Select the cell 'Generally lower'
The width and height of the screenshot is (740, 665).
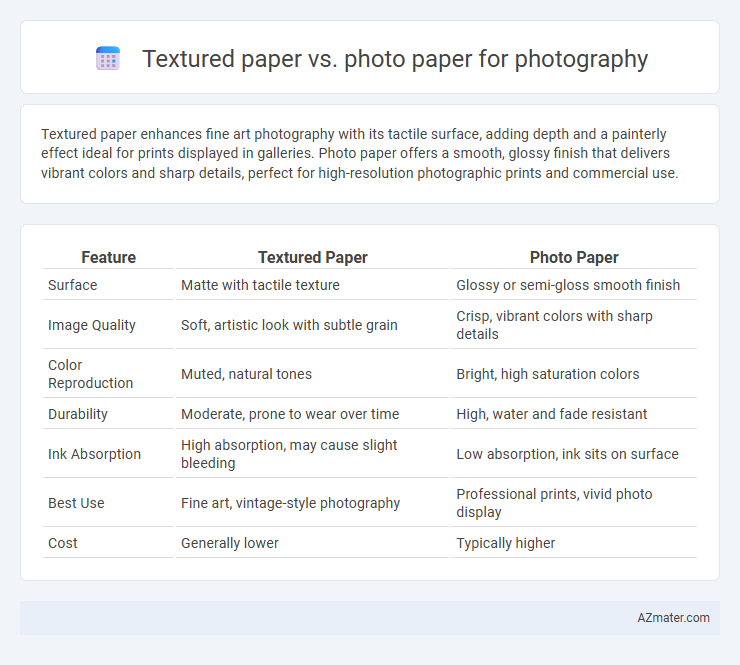click(x=230, y=543)
